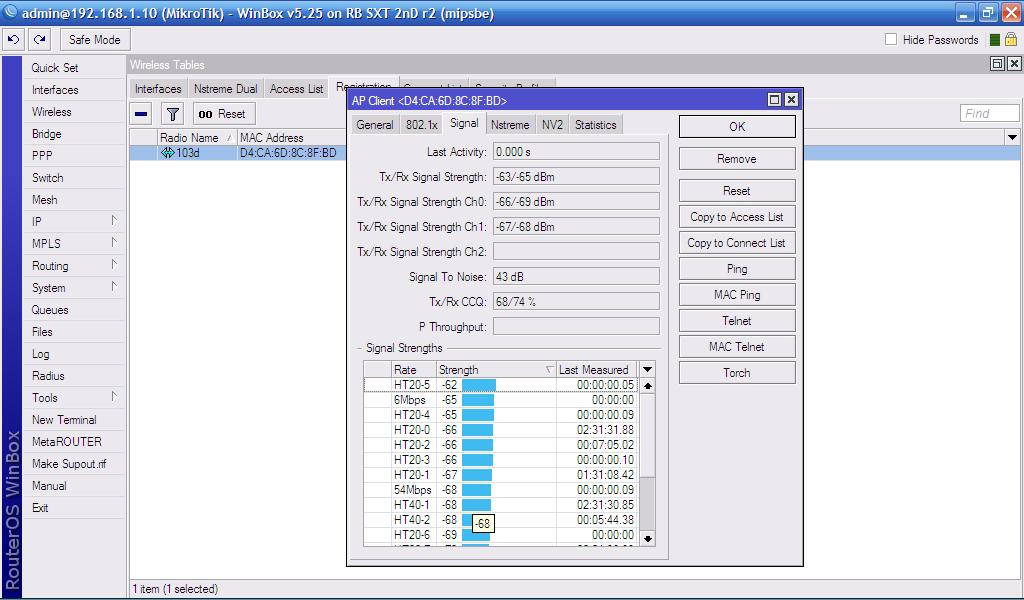Click the green status indicator icon
Image resolution: width=1024 pixels, height=600 pixels.
[x=995, y=40]
